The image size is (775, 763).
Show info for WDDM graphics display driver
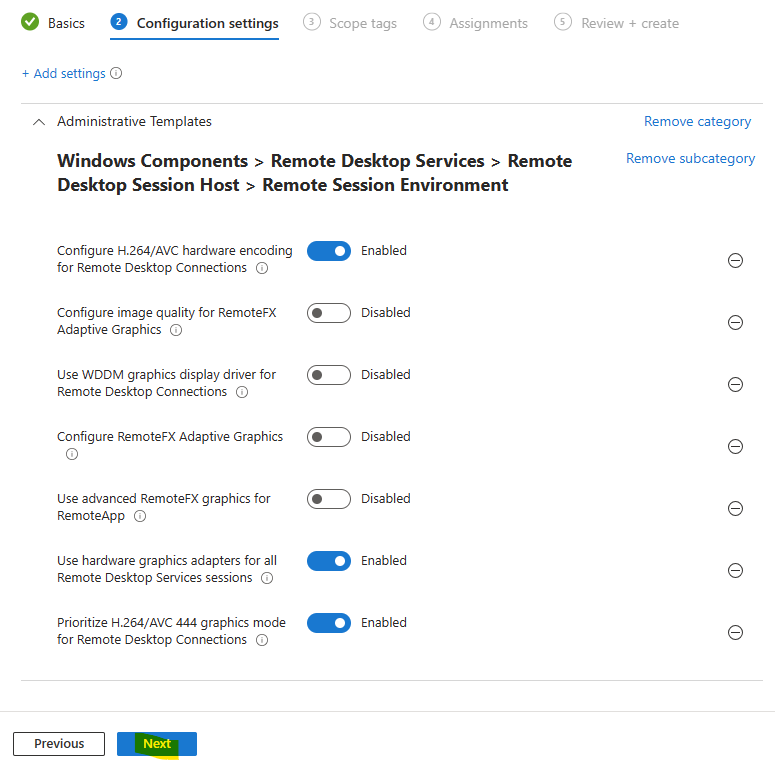click(242, 392)
